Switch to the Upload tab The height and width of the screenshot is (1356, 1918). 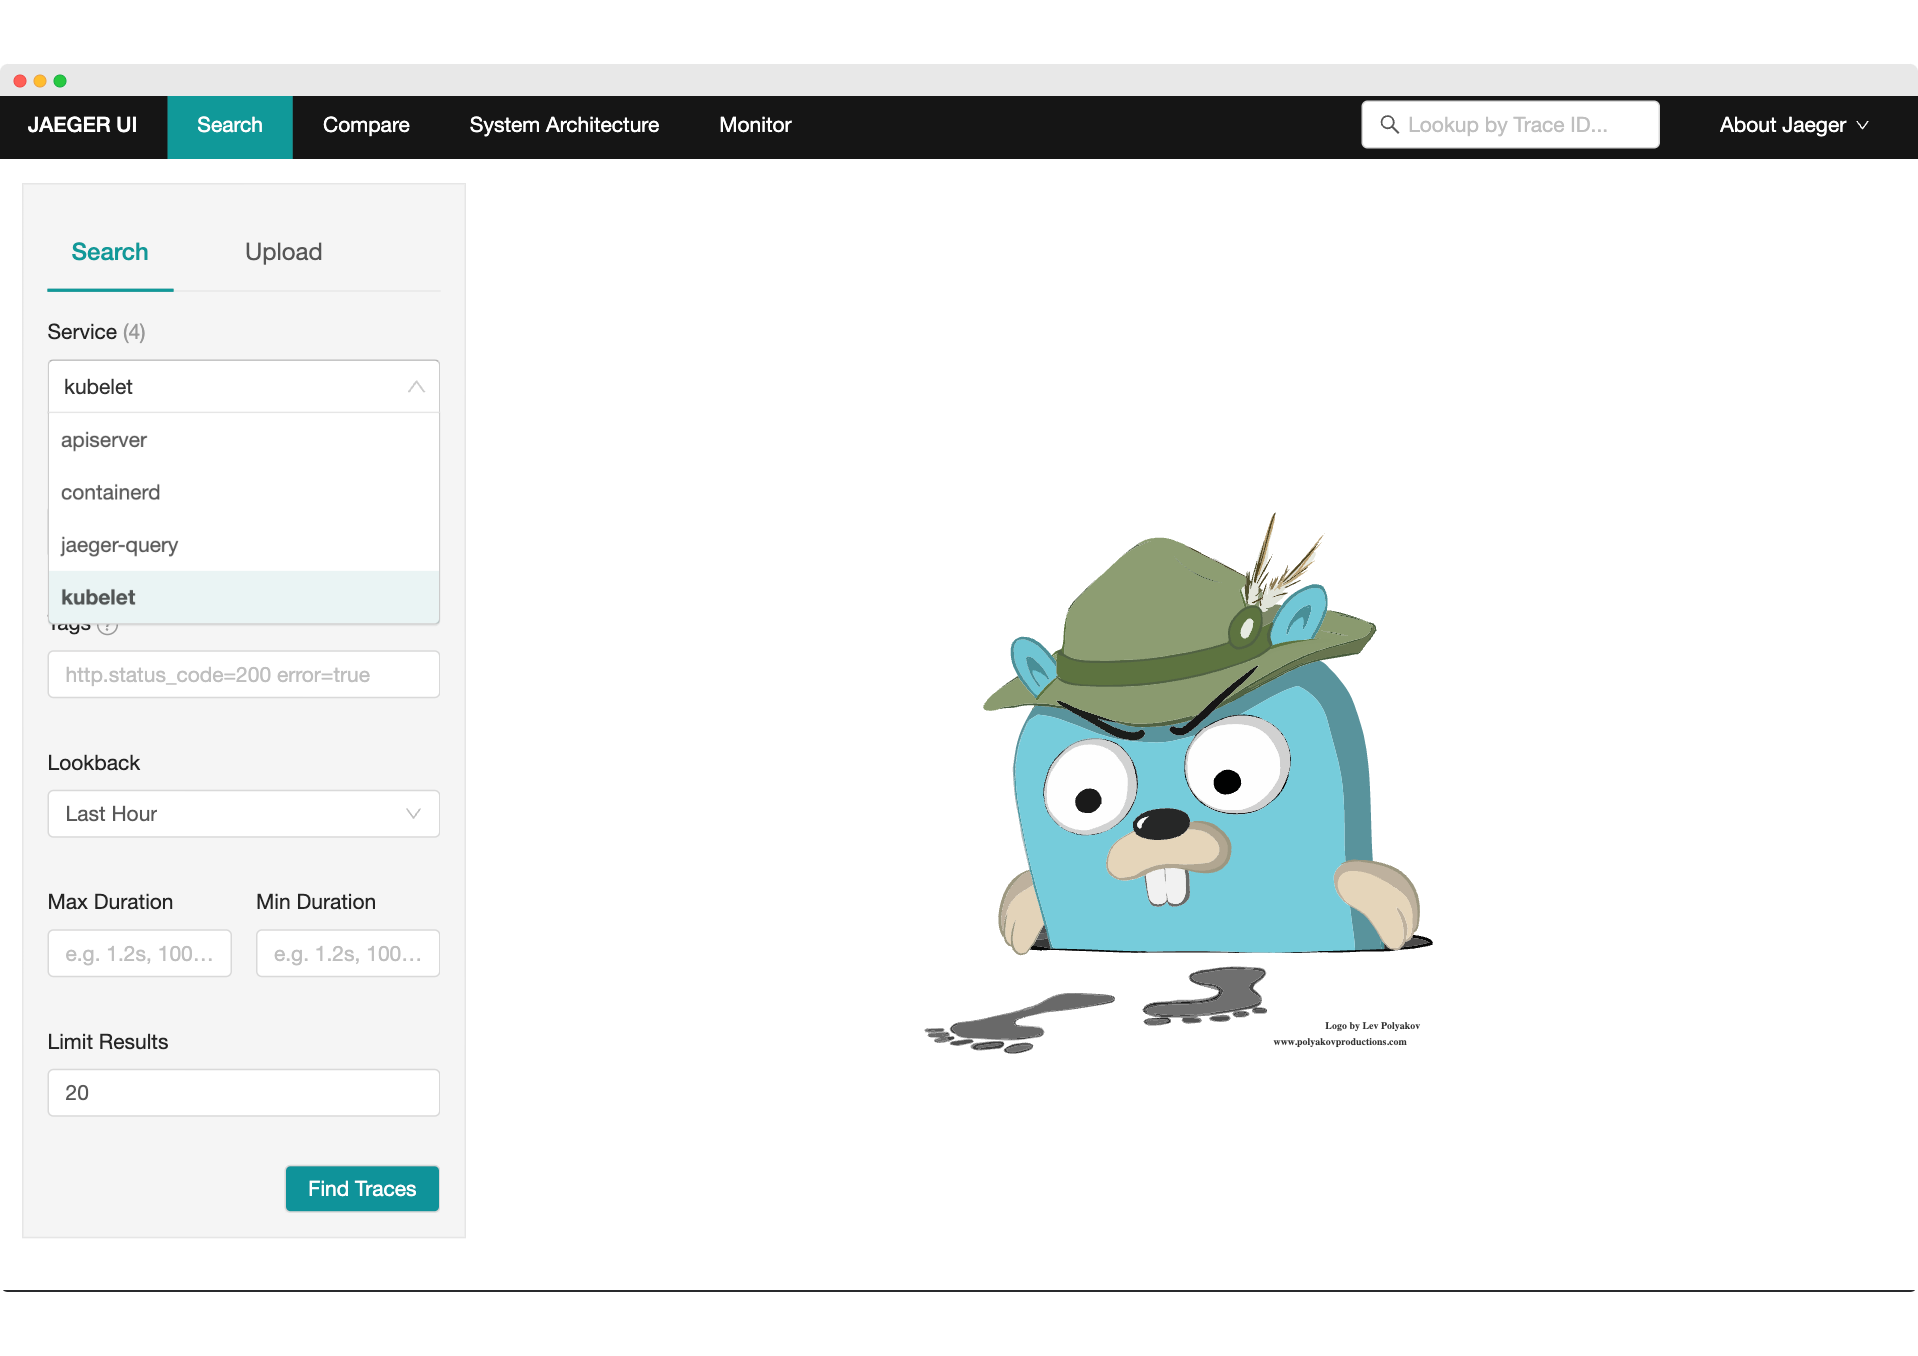(283, 252)
